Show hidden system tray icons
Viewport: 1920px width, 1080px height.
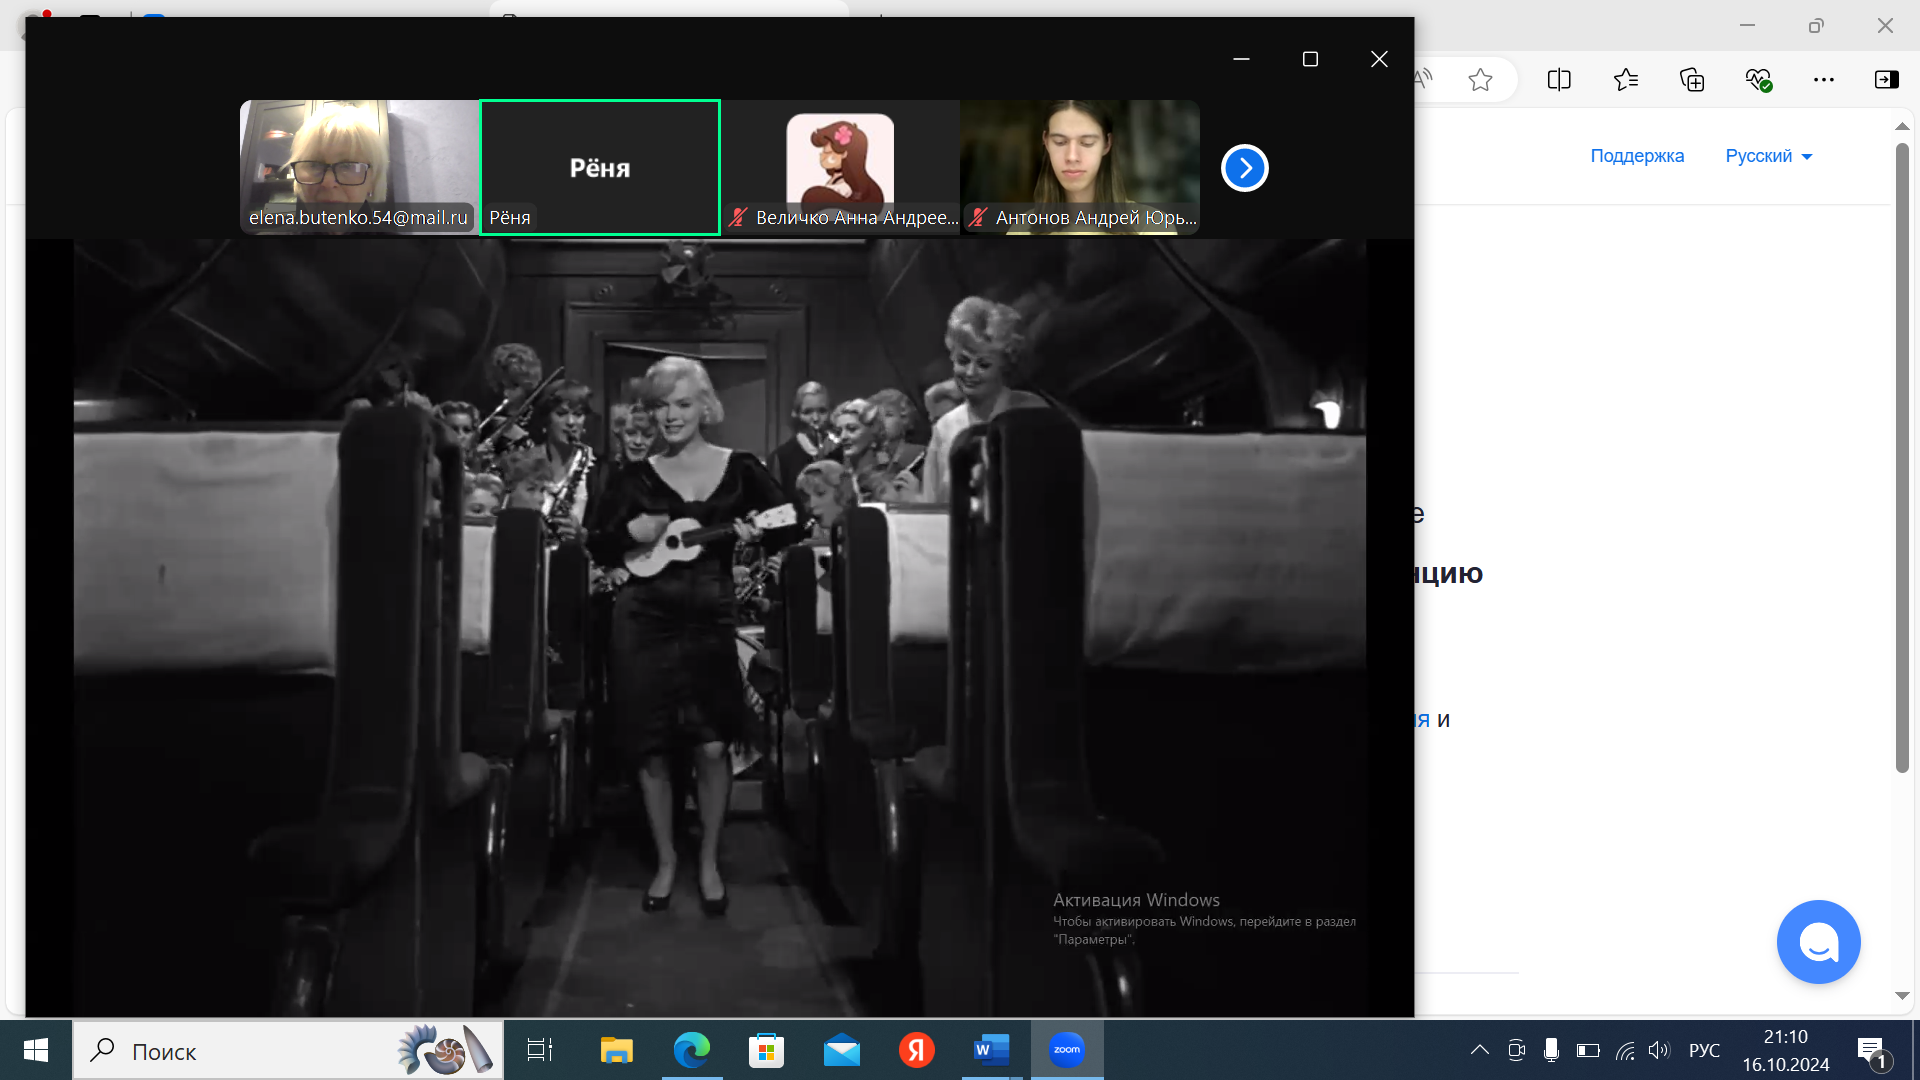pyautogui.click(x=1479, y=1050)
